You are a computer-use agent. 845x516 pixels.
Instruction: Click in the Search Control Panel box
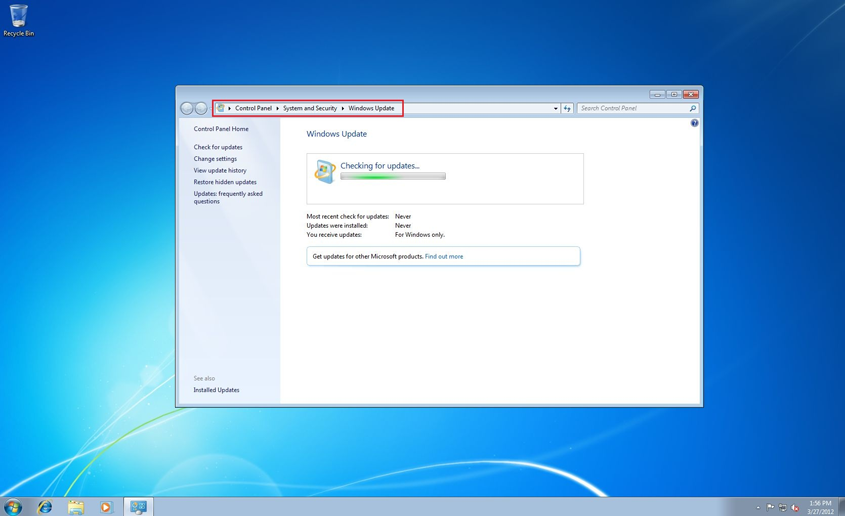(x=630, y=108)
